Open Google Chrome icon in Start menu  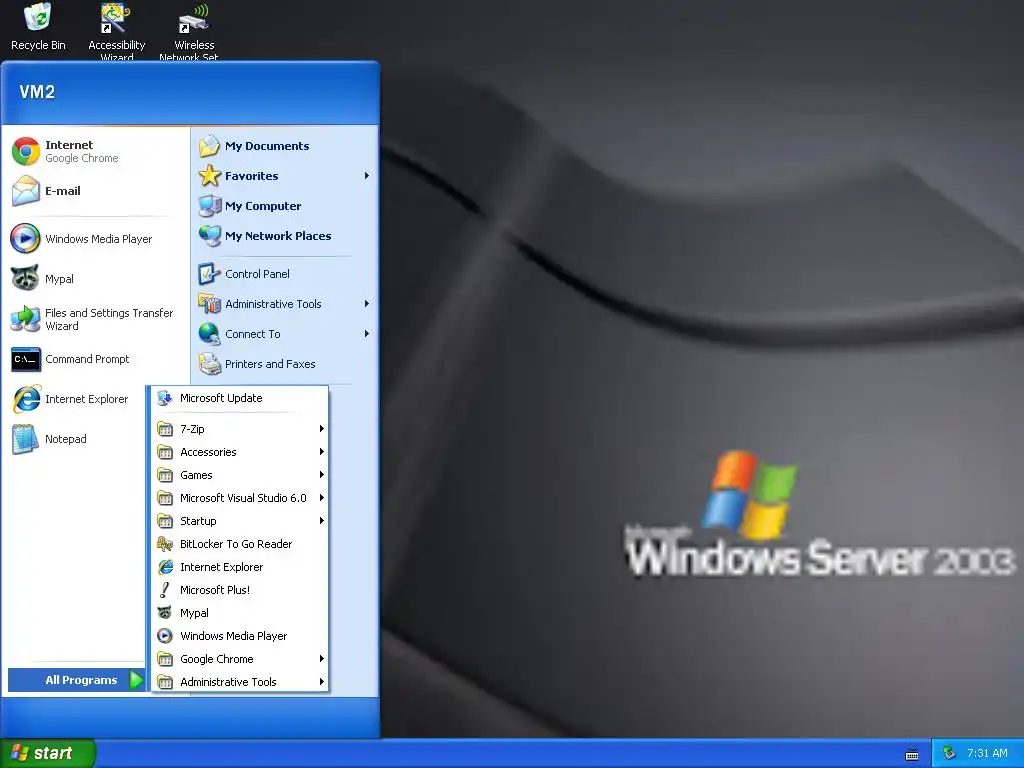(26, 152)
